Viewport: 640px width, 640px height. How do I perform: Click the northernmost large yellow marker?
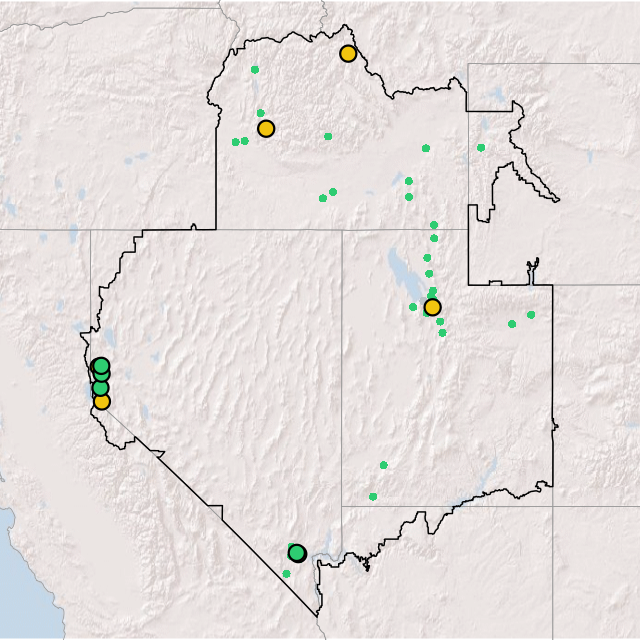(x=347, y=54)
